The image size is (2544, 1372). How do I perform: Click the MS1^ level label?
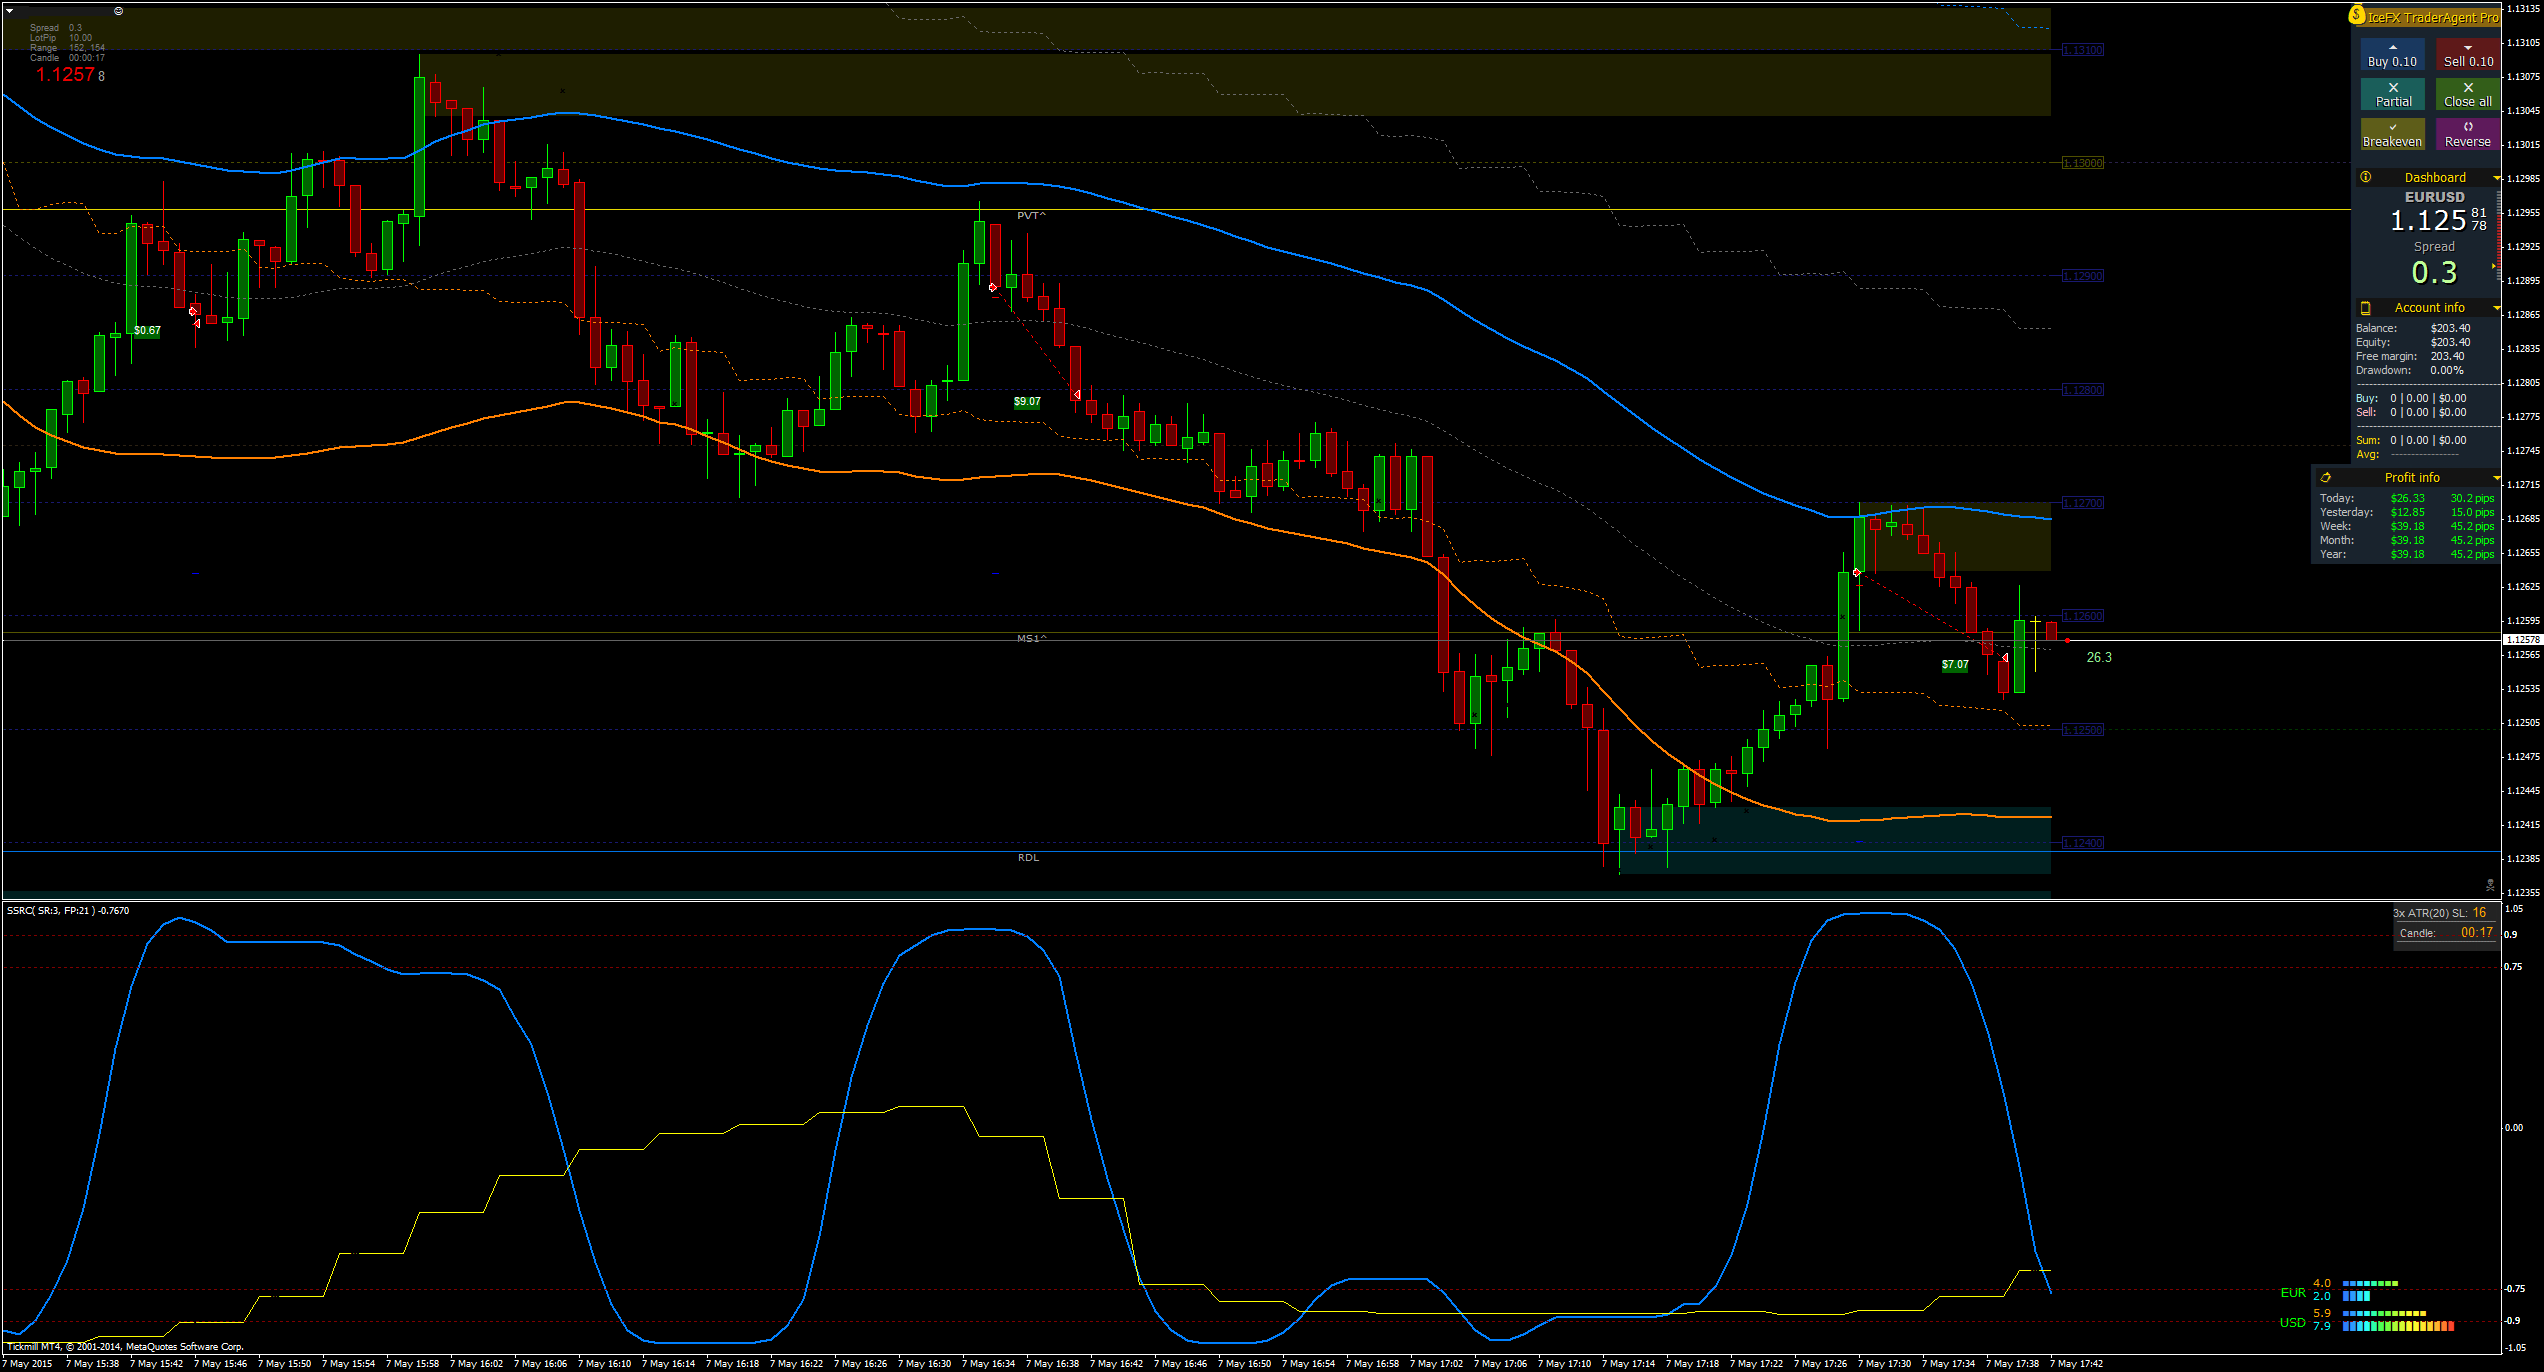[x=1032, y=638]
